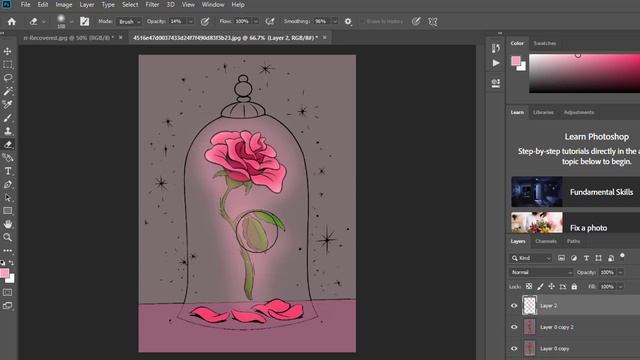Toggle lock image pixels brush icon
Viewport: 640px width, 360px height.
(540, 287)
